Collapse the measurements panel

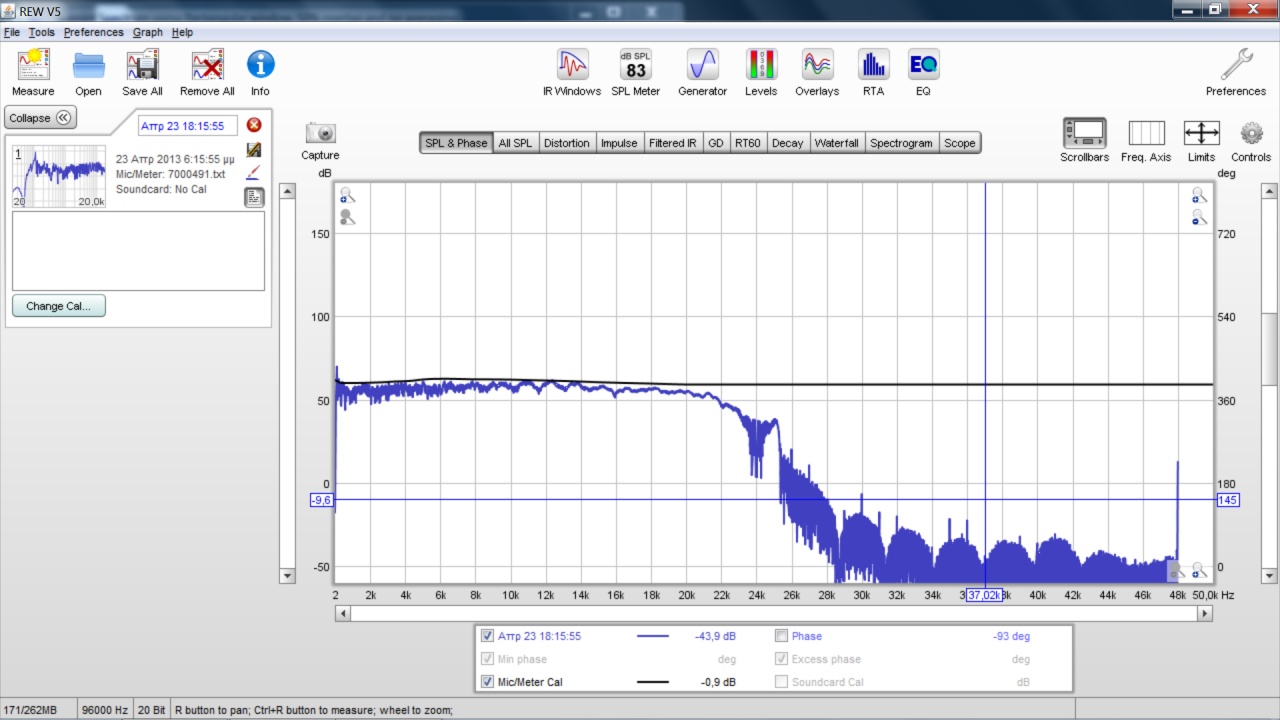click(40, 118)
